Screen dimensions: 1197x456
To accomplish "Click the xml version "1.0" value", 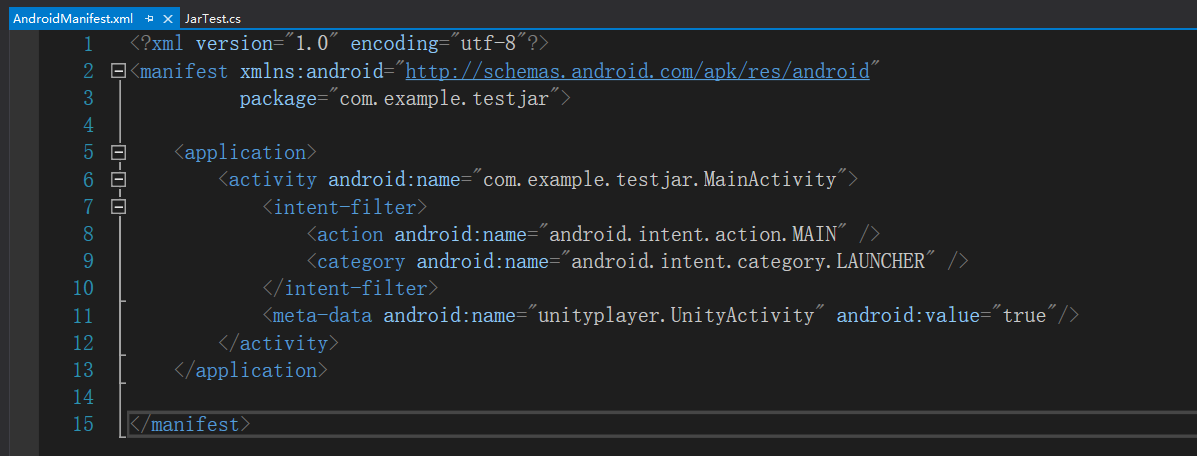I will 311,44.
